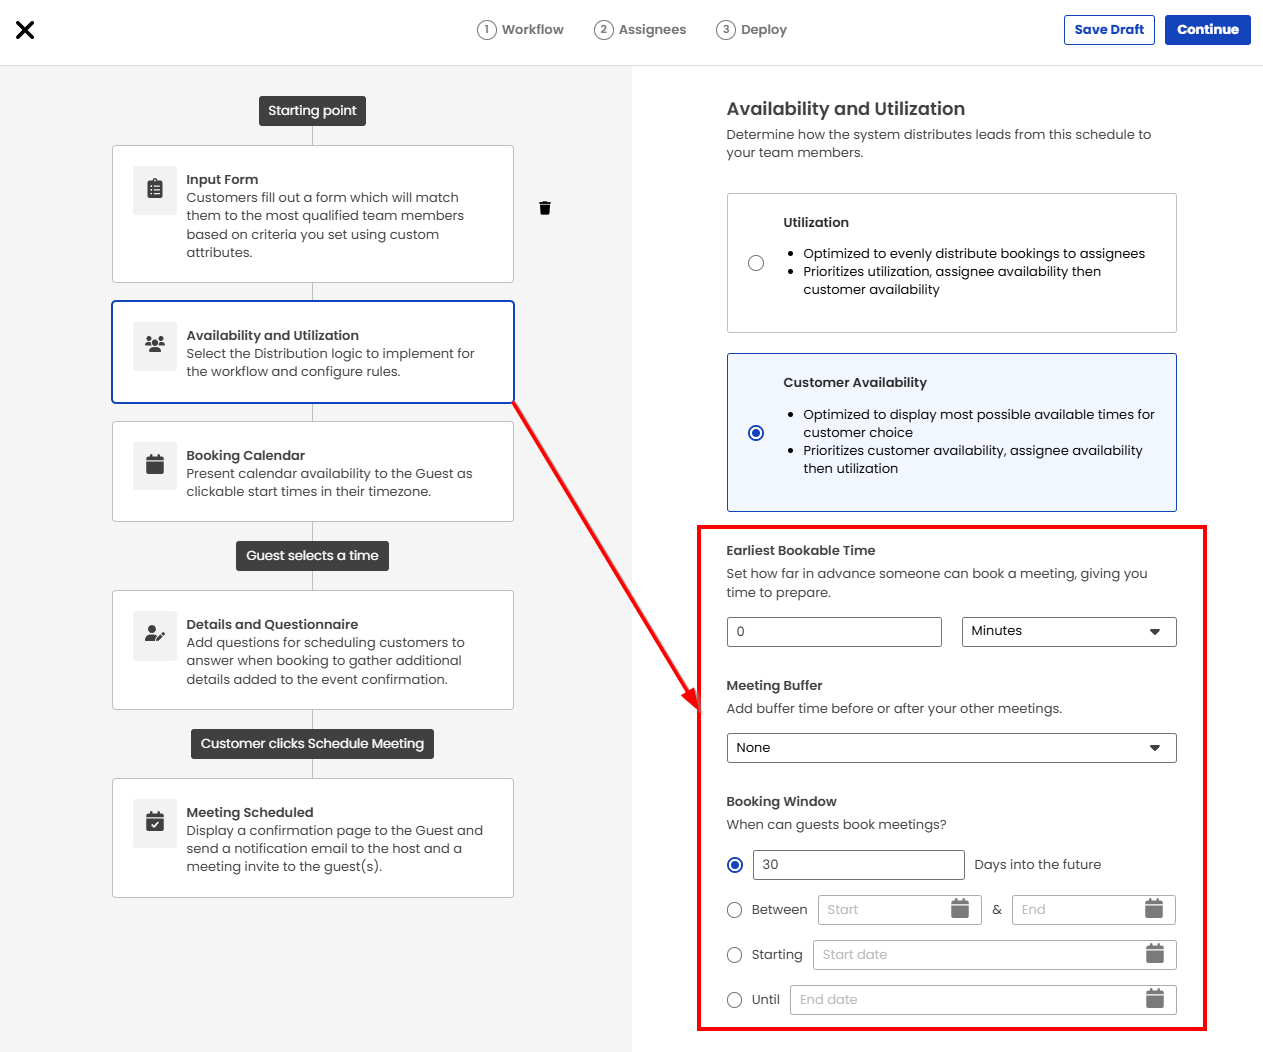This screenshot has height=1052, width=1263.
Task: Select the Starting booking window option
Action: pyautogui.click(x=735, y=955)
